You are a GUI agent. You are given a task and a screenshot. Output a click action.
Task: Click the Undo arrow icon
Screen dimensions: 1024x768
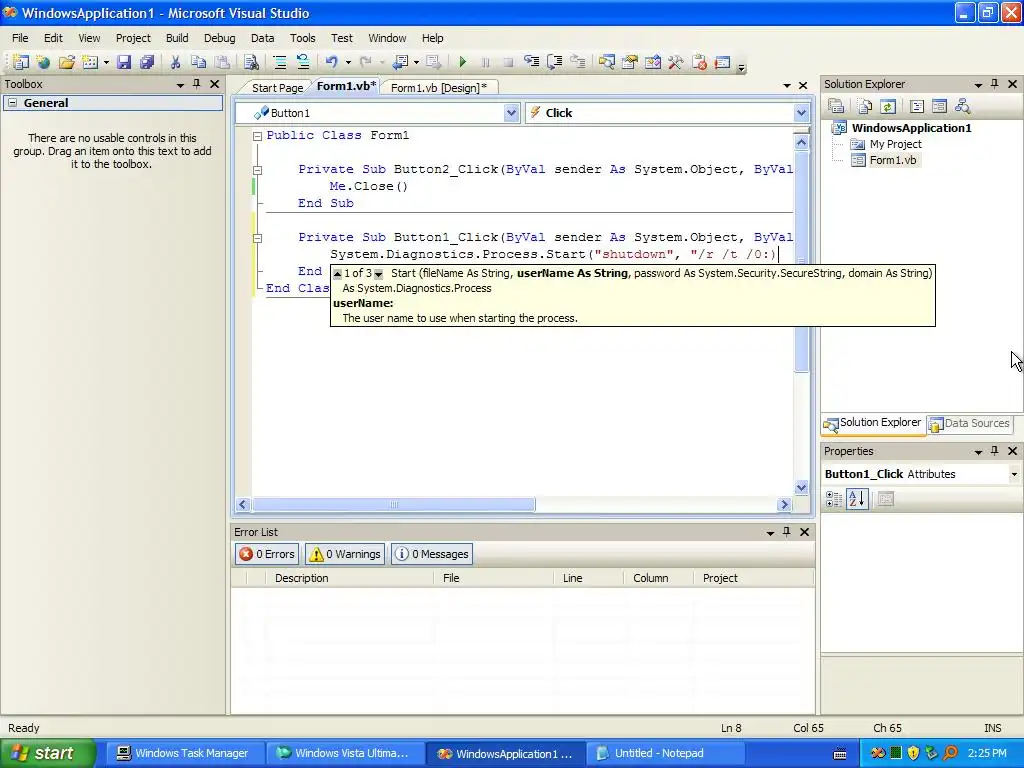[x=332, y=62]
